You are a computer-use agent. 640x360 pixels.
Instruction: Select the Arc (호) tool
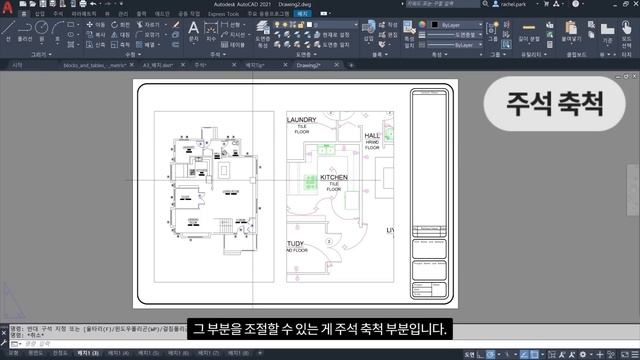click(58, 31)
